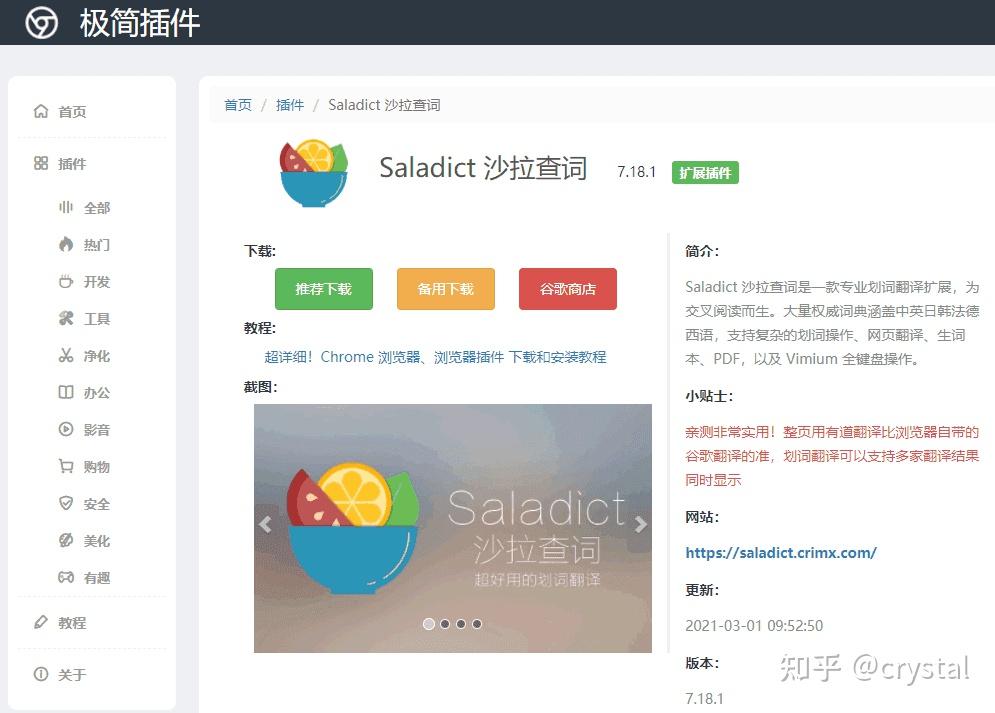This screenshot has height=713, width=995.
Task: Click the 极简插件 site logo icon
Action: coord(41,23)
